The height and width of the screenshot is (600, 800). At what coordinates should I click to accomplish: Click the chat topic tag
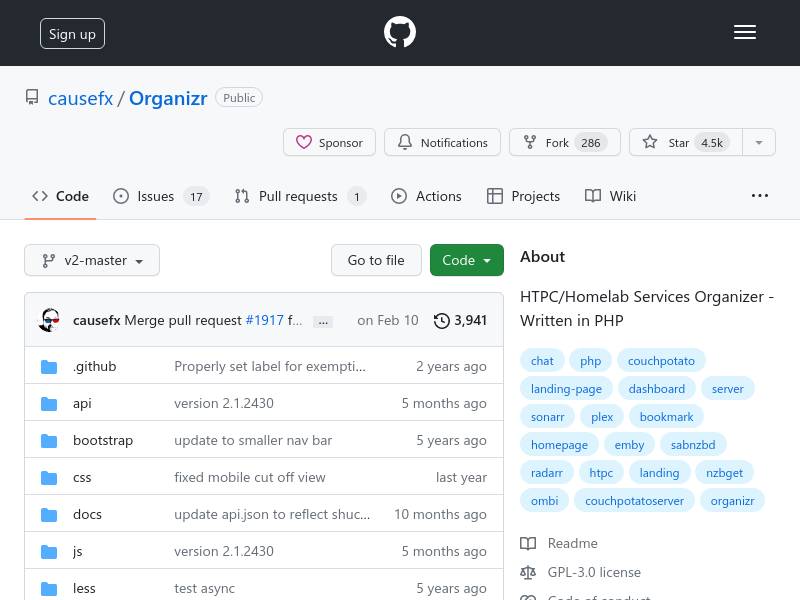coord(542,361)
